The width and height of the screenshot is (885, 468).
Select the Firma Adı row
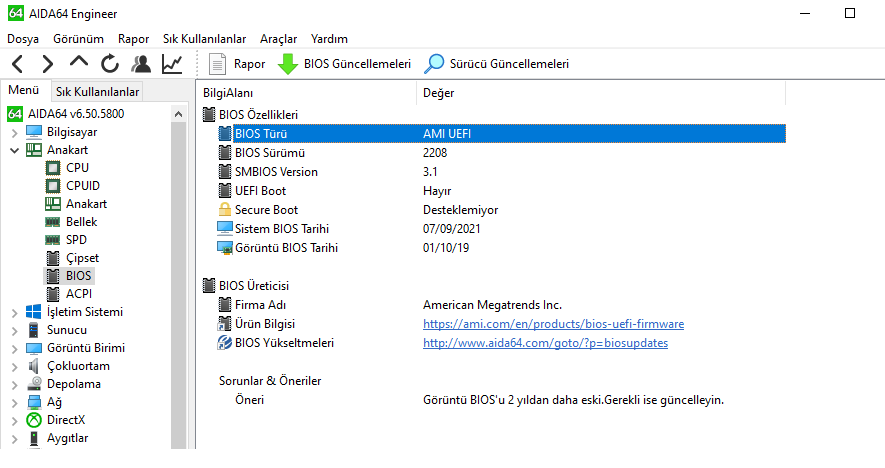click(501, 305)
